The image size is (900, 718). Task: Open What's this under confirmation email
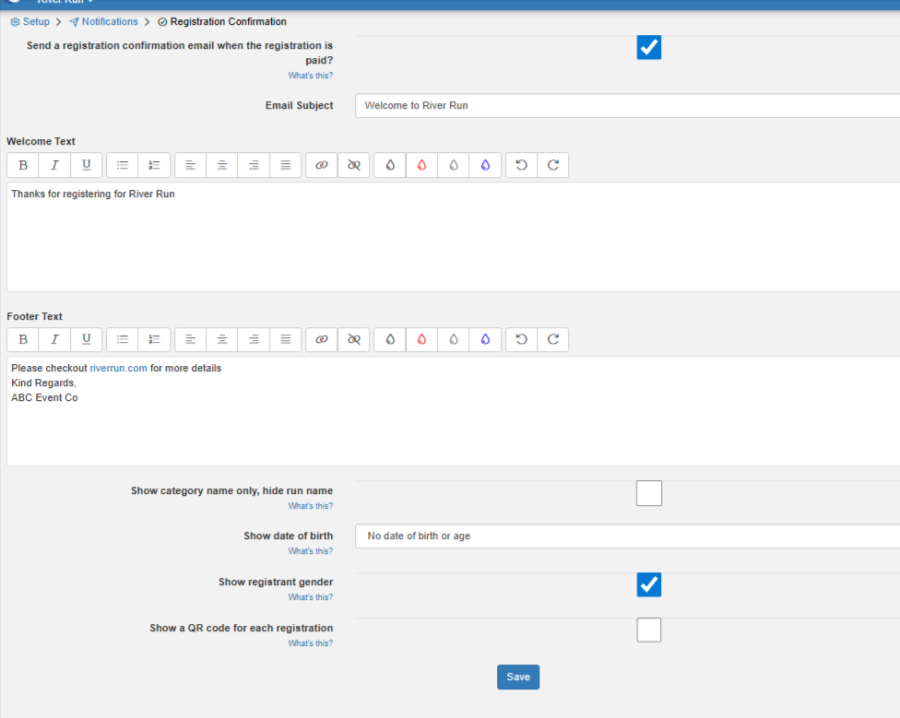coord(311,76)
